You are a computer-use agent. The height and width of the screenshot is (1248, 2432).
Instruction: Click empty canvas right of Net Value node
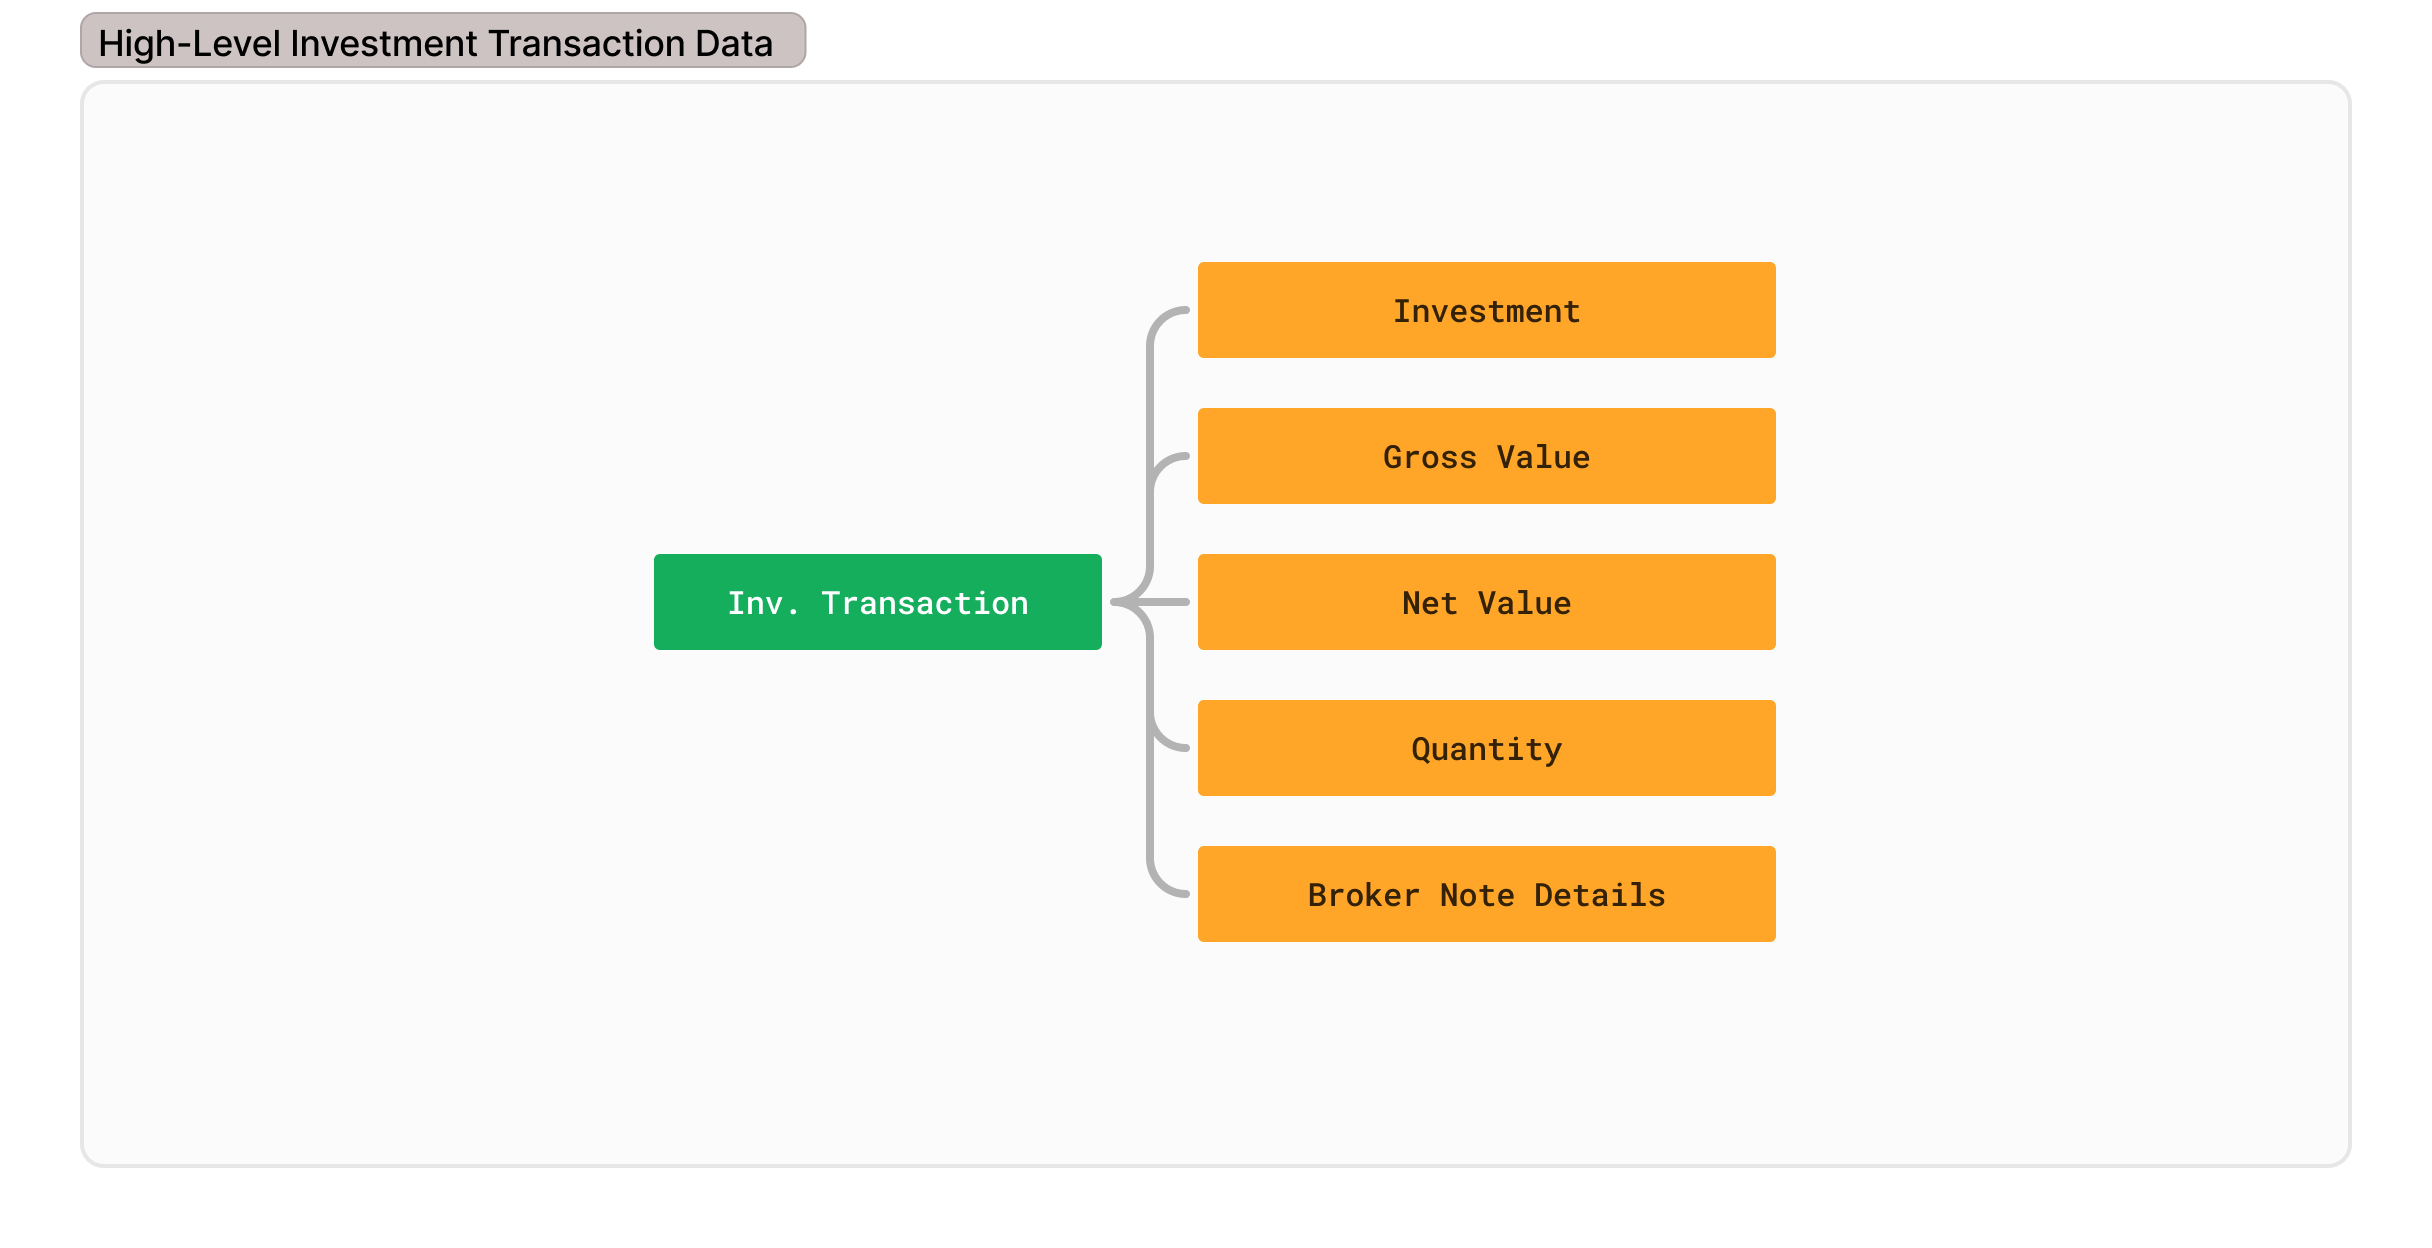click(2060, 602)
